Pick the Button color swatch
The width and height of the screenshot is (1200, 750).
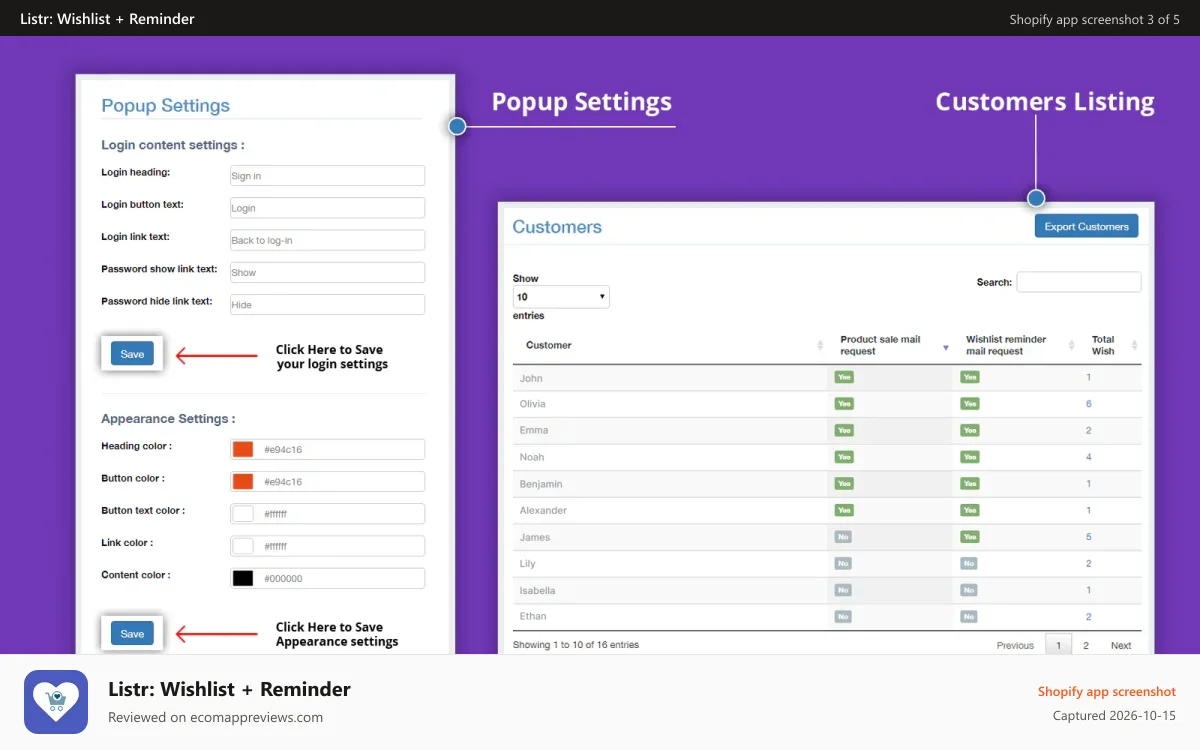pos(243,481)
